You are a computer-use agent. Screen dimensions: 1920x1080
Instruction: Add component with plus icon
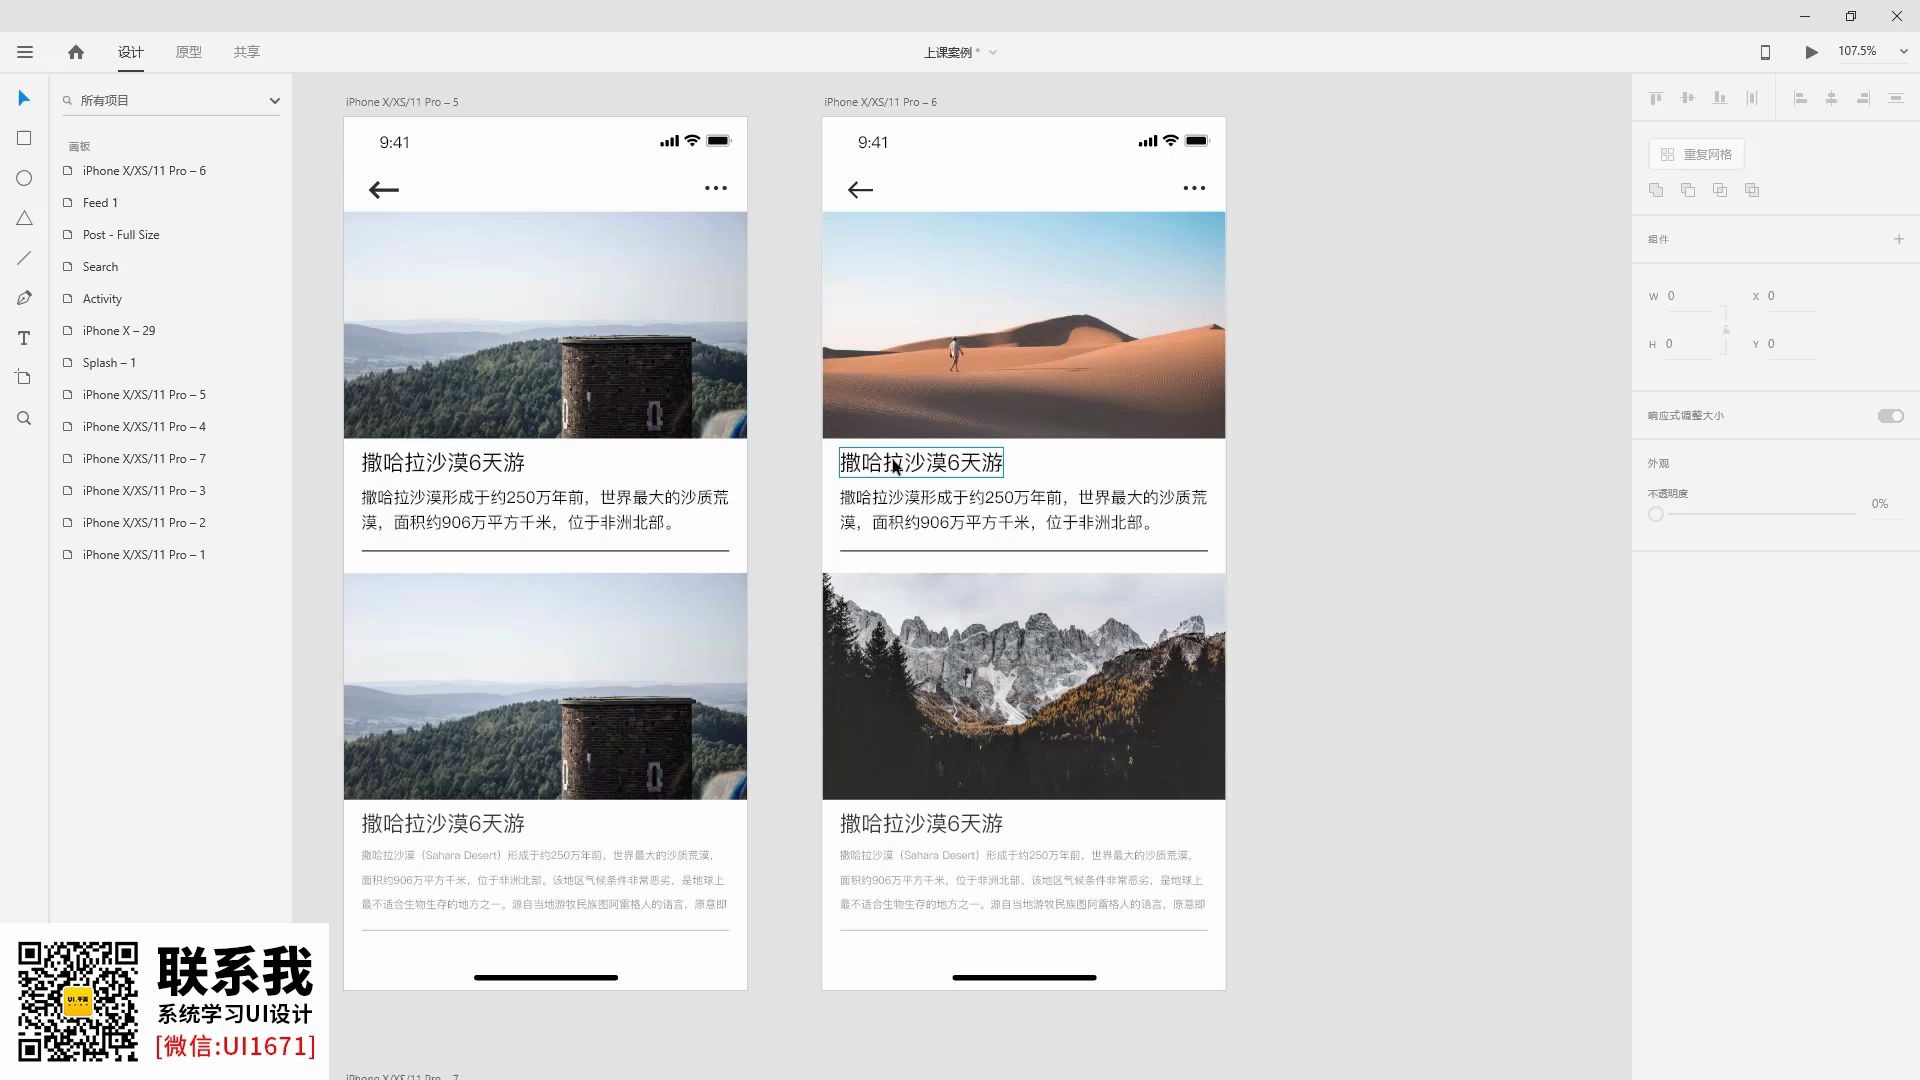[1899, 239]
